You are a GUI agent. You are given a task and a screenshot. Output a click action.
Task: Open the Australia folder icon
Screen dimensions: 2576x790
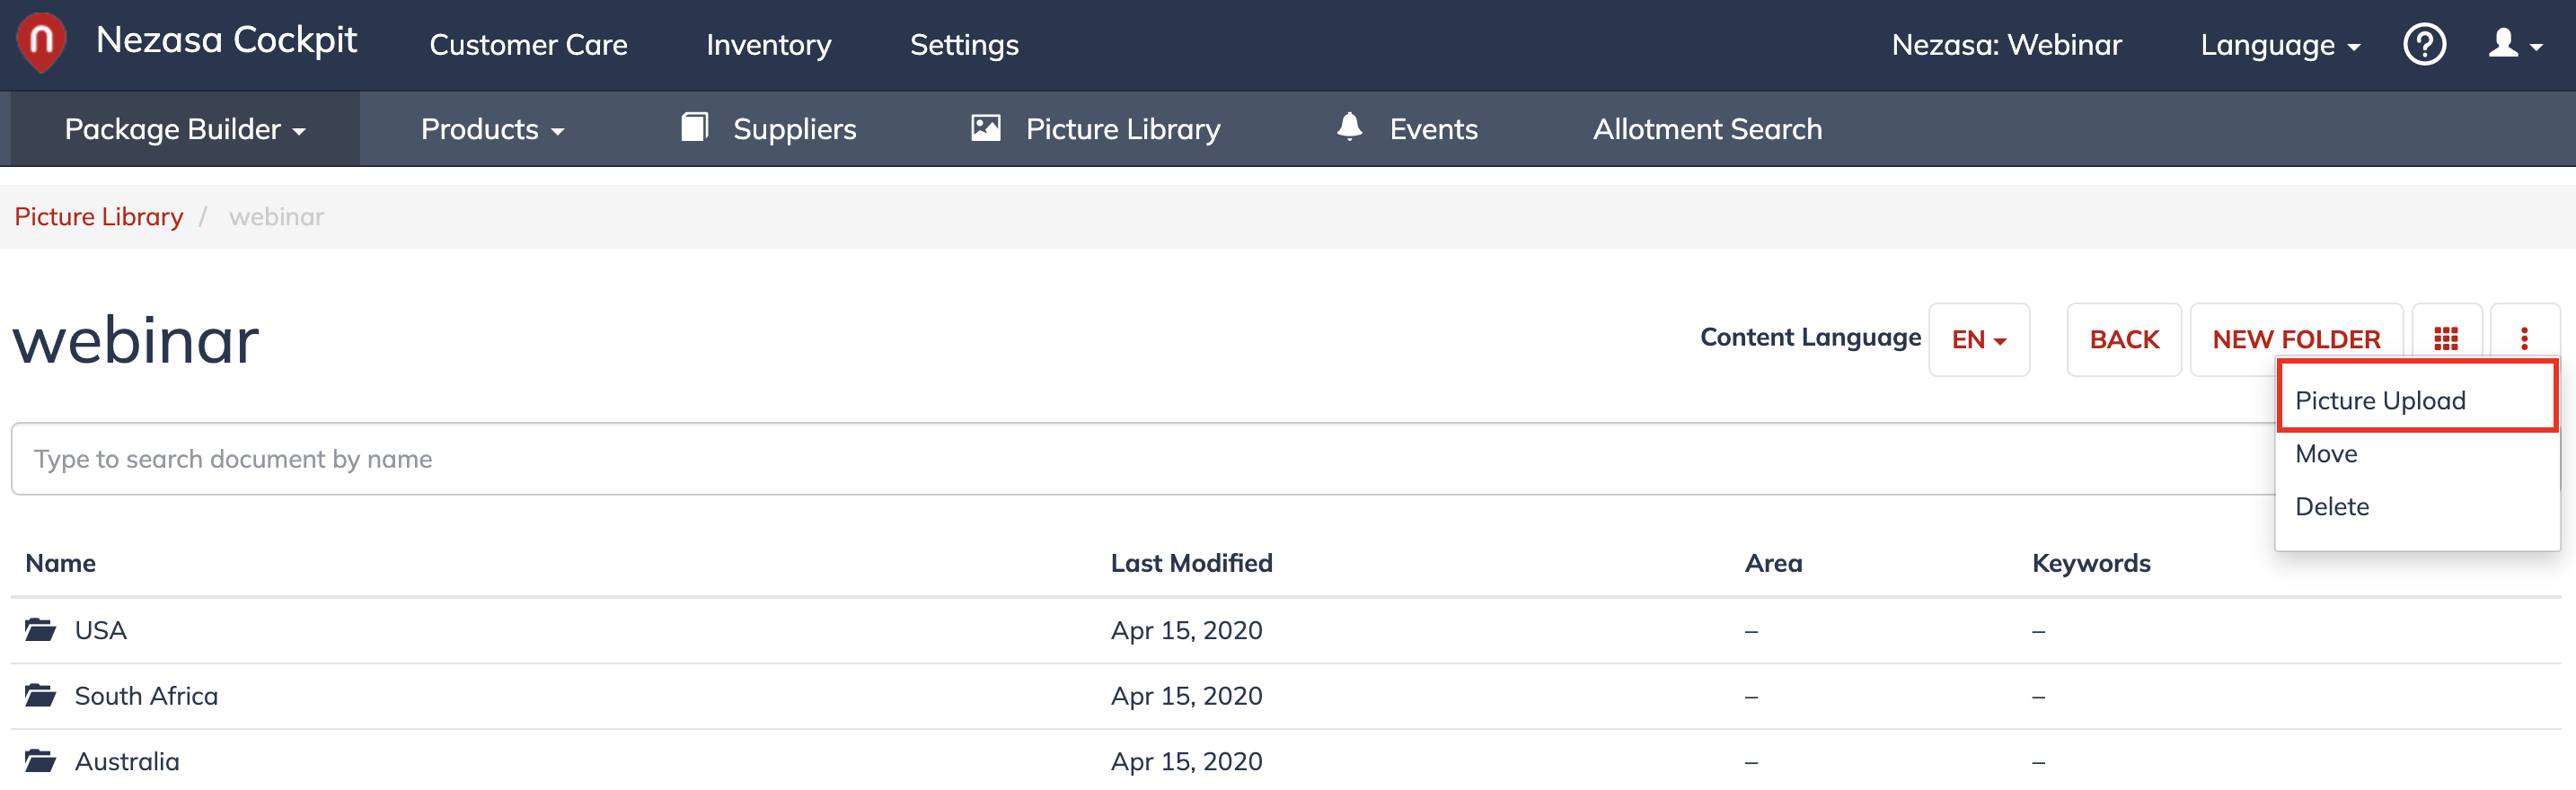click(40, 761)
